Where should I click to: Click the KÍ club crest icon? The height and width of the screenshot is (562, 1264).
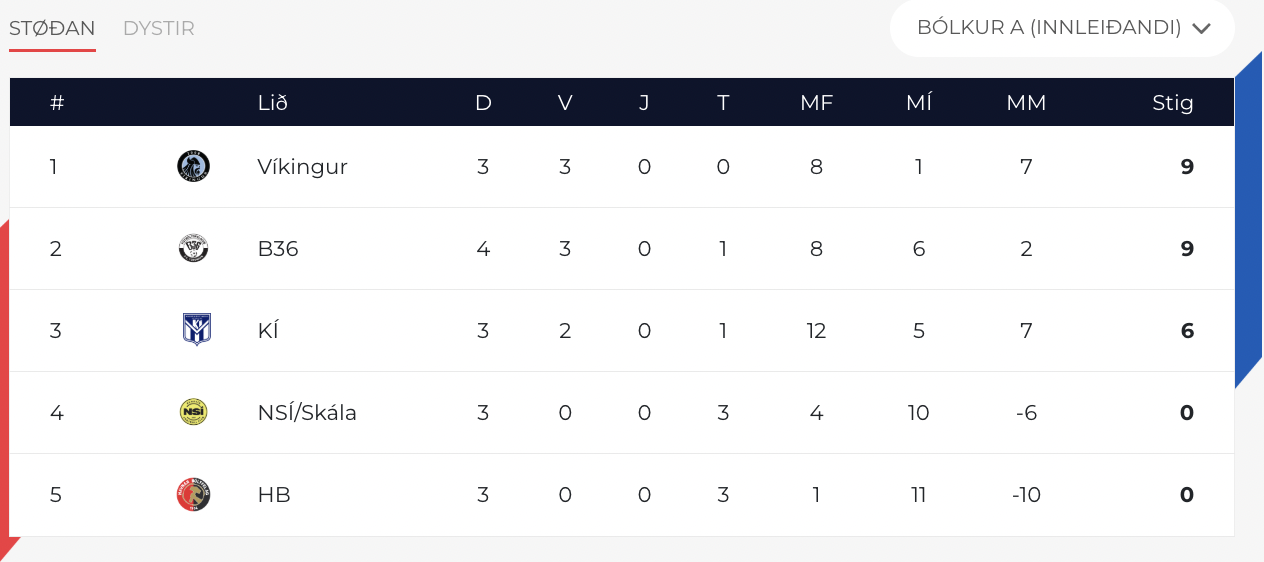click(196, 329)
